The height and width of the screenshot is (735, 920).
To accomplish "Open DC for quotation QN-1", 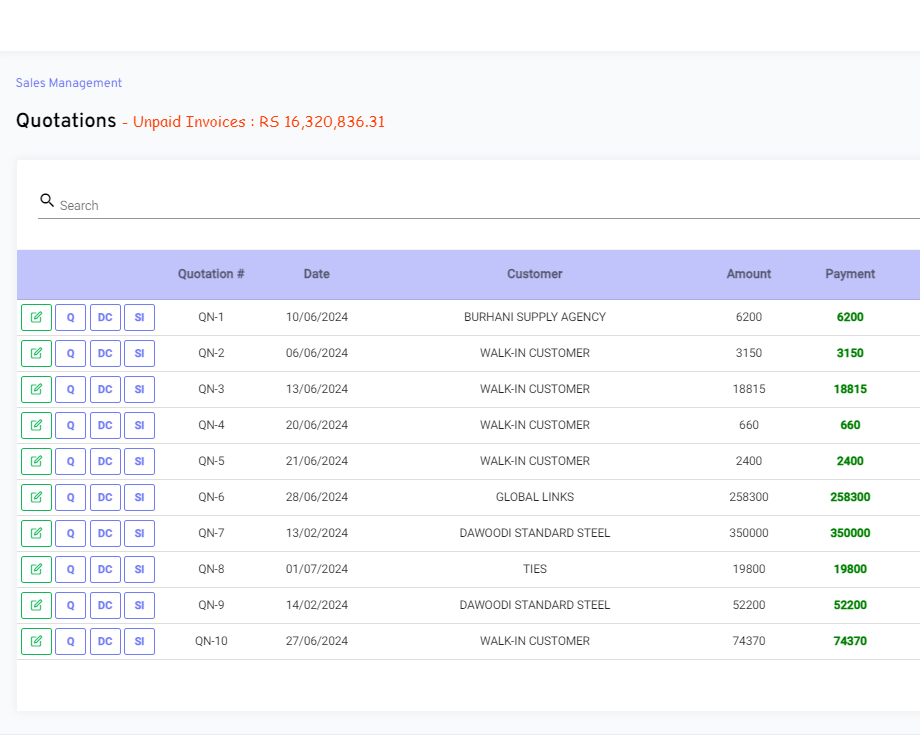I will [x=105, y=317].
